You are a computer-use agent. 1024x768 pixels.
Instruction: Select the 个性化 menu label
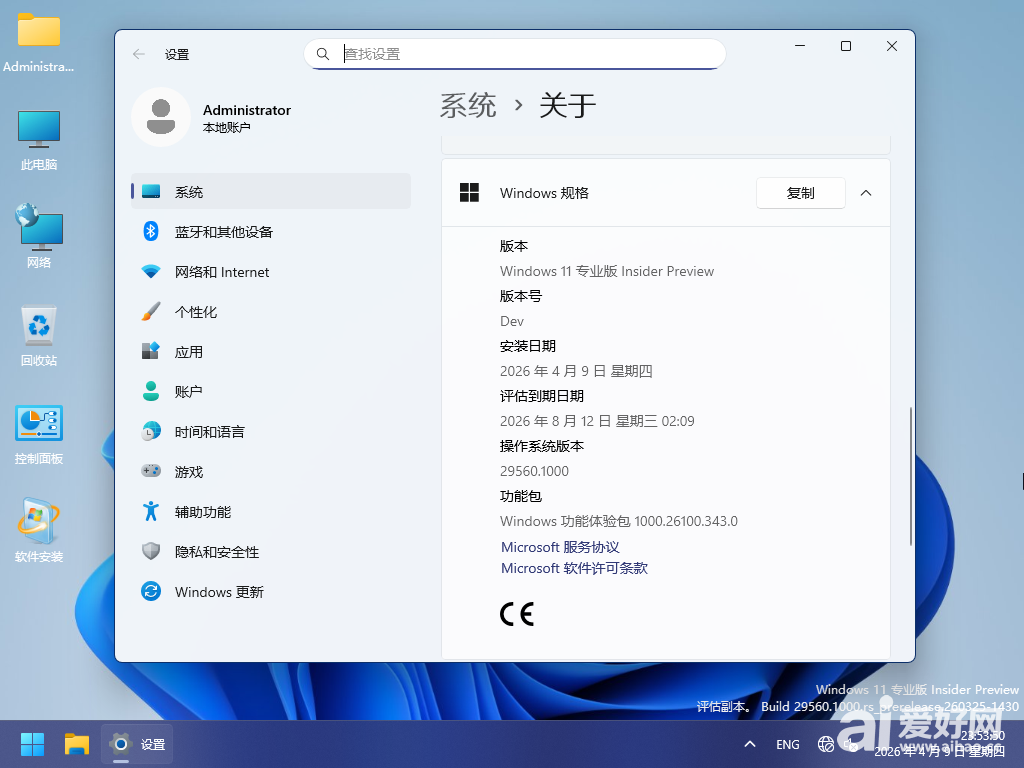[196, 312]
